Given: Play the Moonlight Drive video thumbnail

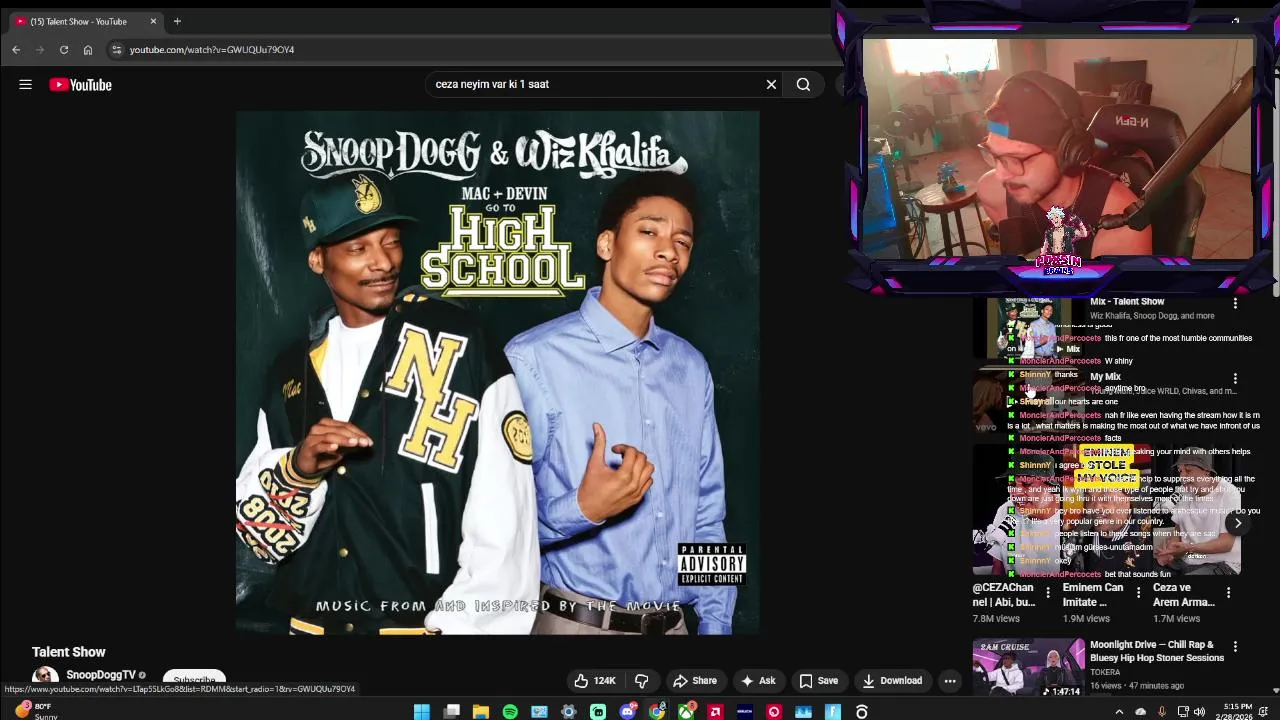Looking at the screenshot, I should 1029,667.
